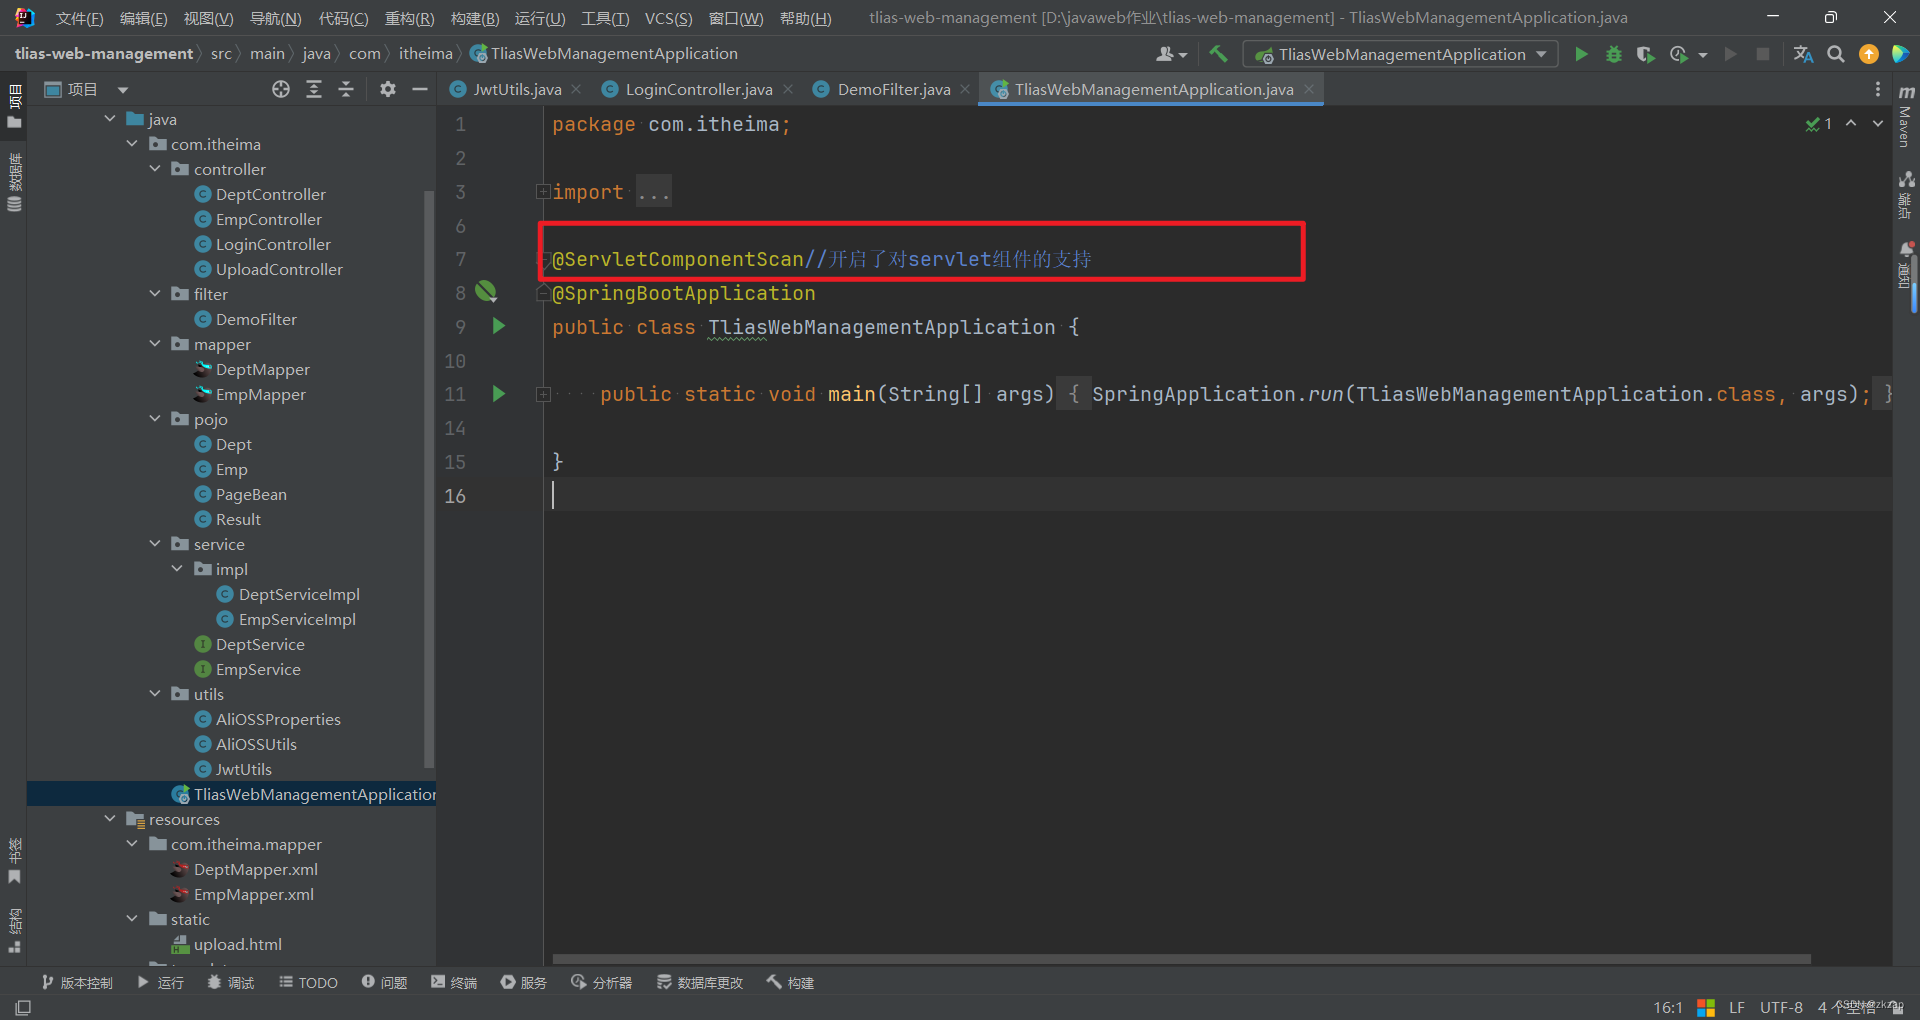Open the 编辑(E) menu
Viewport: 1920px width, 1020px height.
[143, 18]
